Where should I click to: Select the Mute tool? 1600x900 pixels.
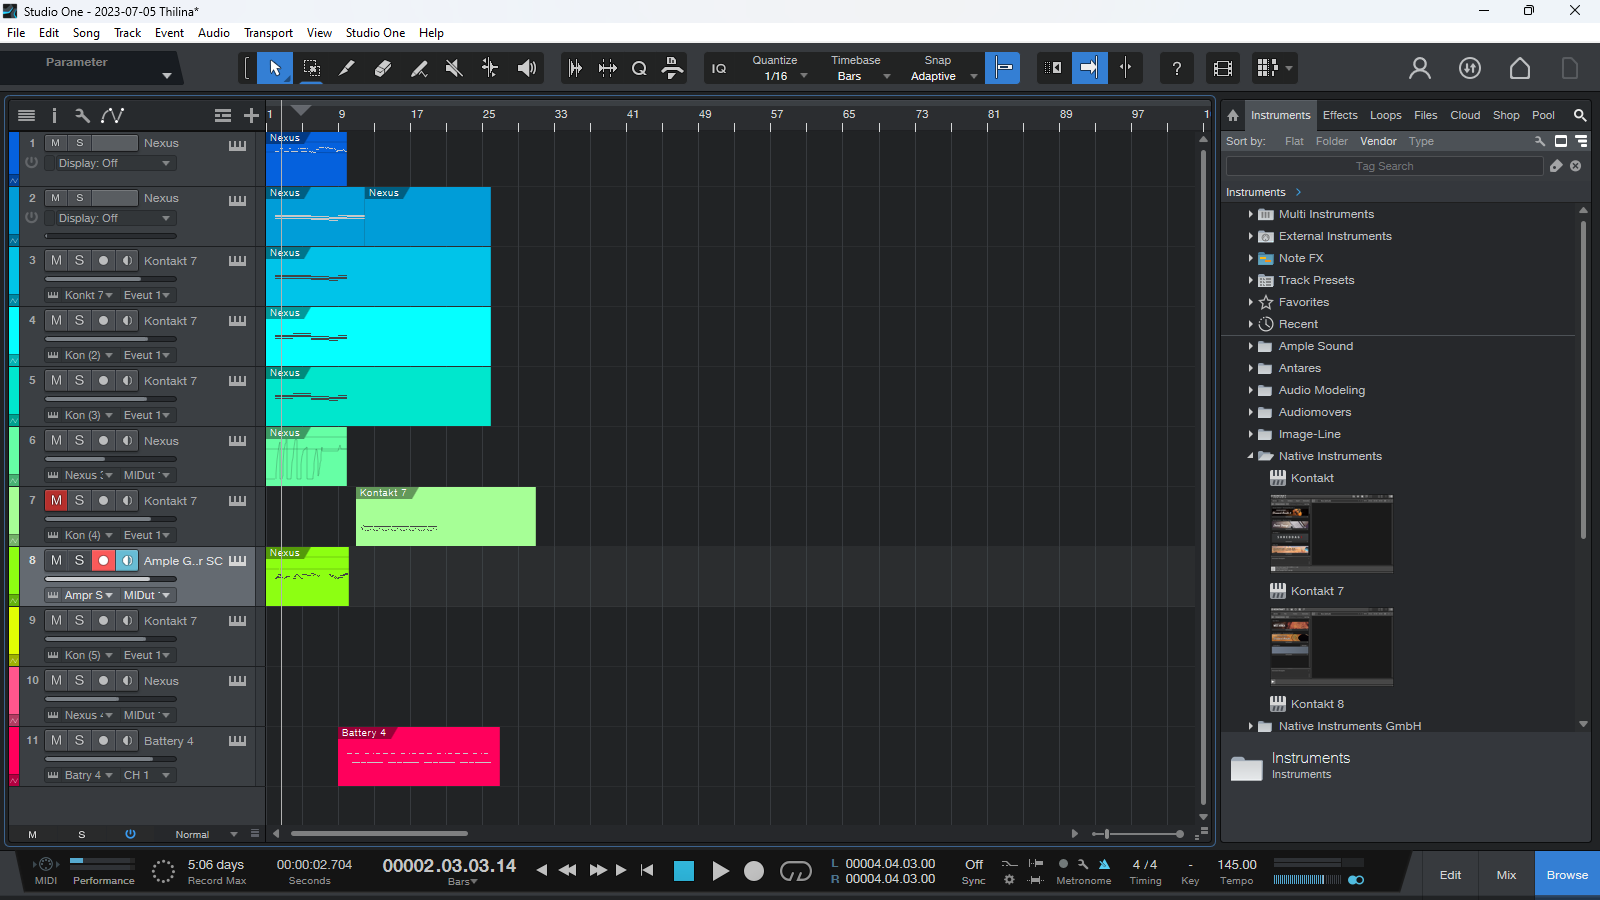454,68
